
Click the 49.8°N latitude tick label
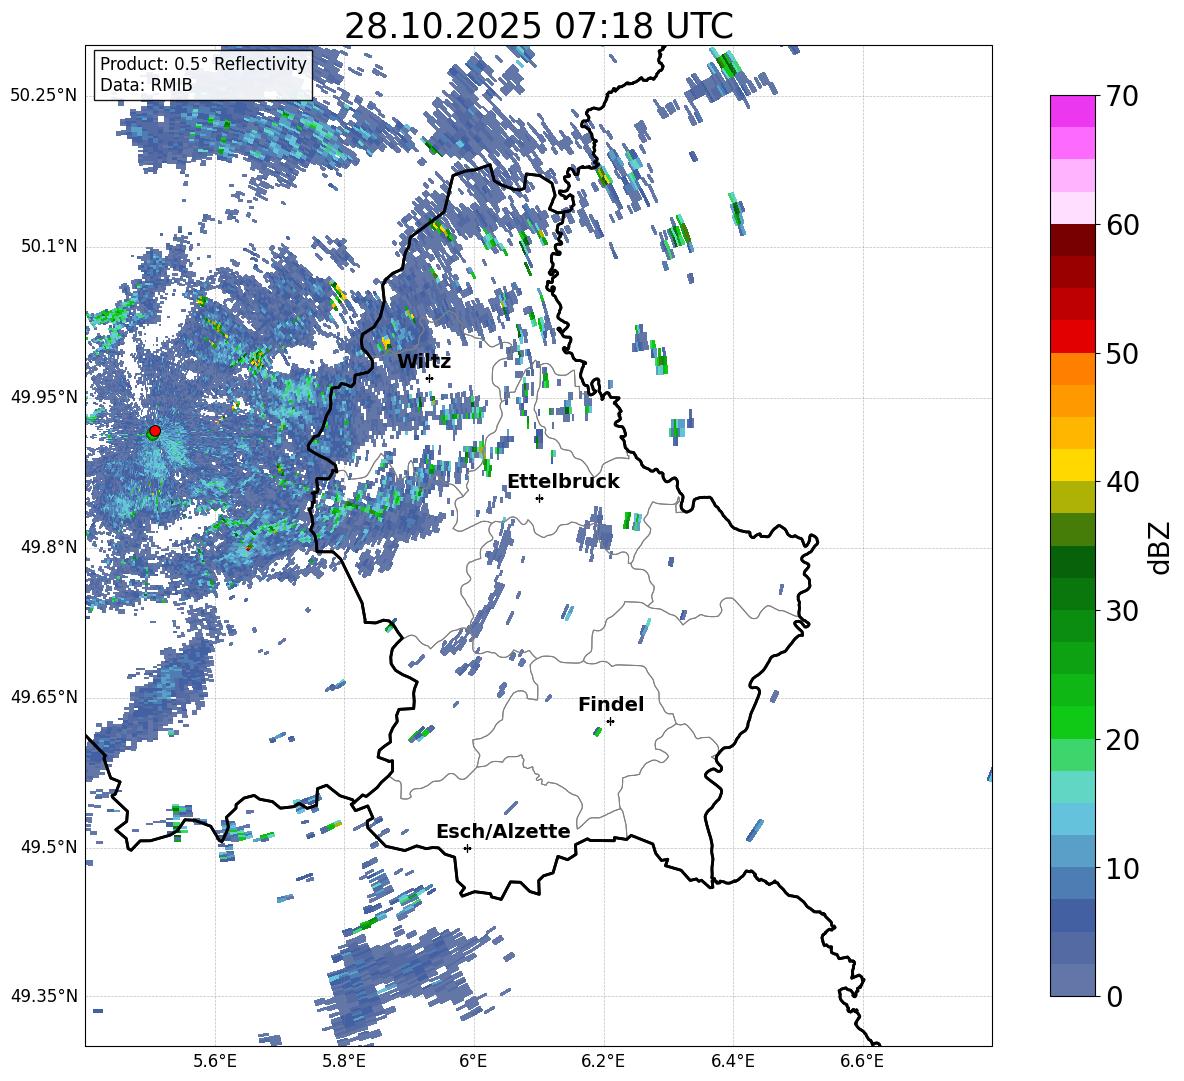[x=50, y=547]
